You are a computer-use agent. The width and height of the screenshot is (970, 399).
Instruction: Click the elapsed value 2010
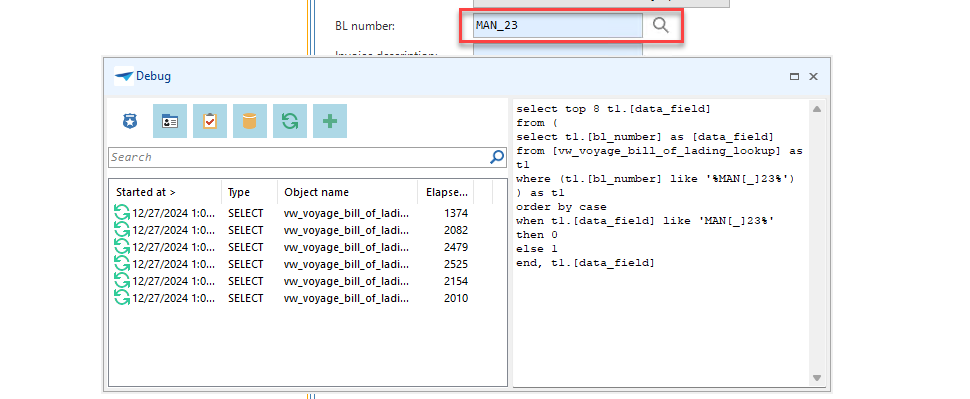coord(456,298)
